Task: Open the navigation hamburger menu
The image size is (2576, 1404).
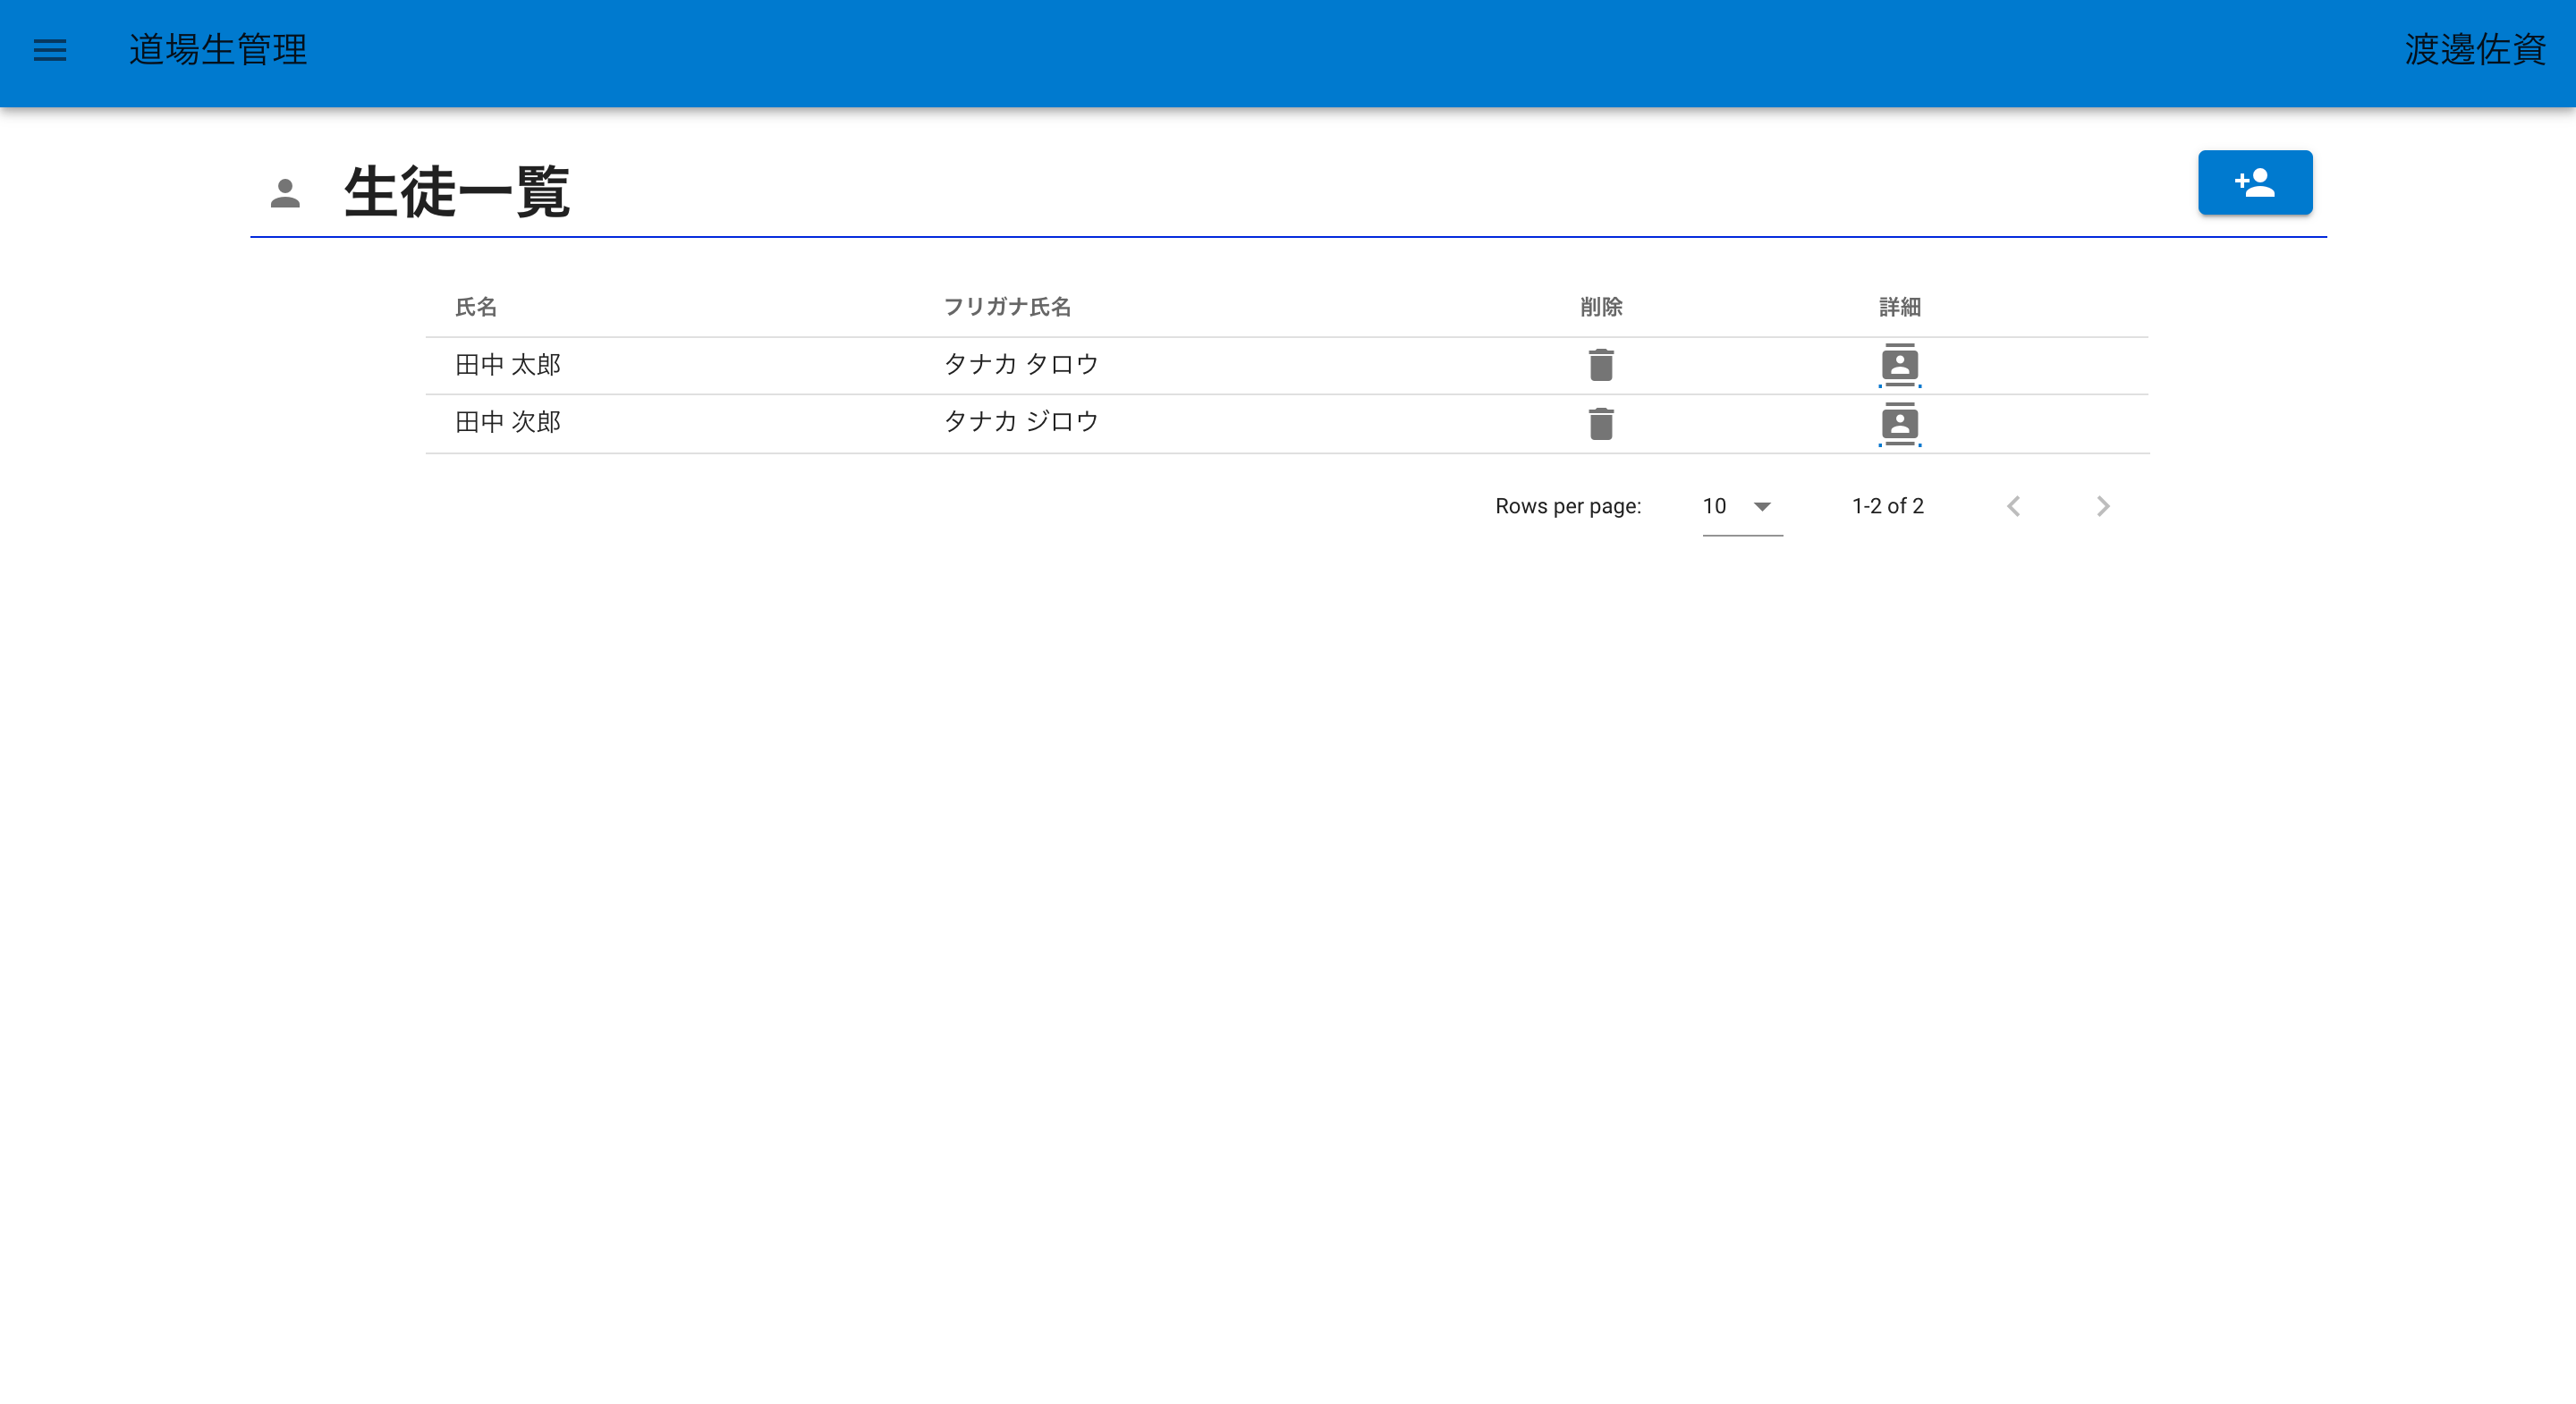Action: click(x=49, y=51)
